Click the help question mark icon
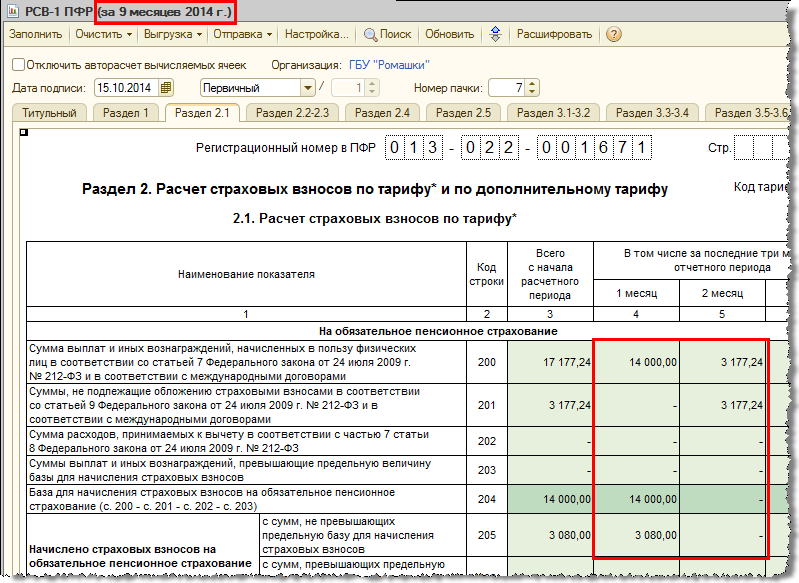Screen dimensions: 799x583 pyautogui.click(x=614, y=34)
